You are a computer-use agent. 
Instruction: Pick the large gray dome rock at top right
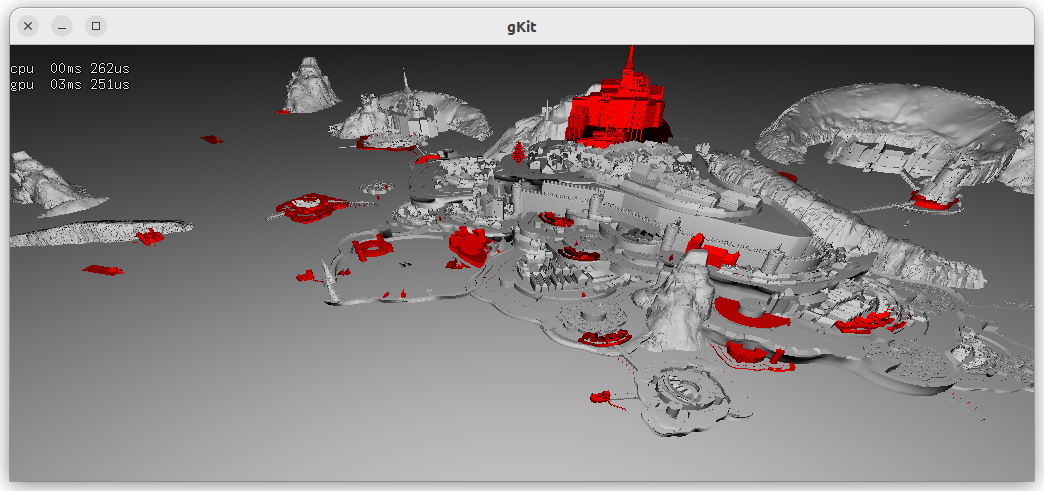tap(890, 120)
